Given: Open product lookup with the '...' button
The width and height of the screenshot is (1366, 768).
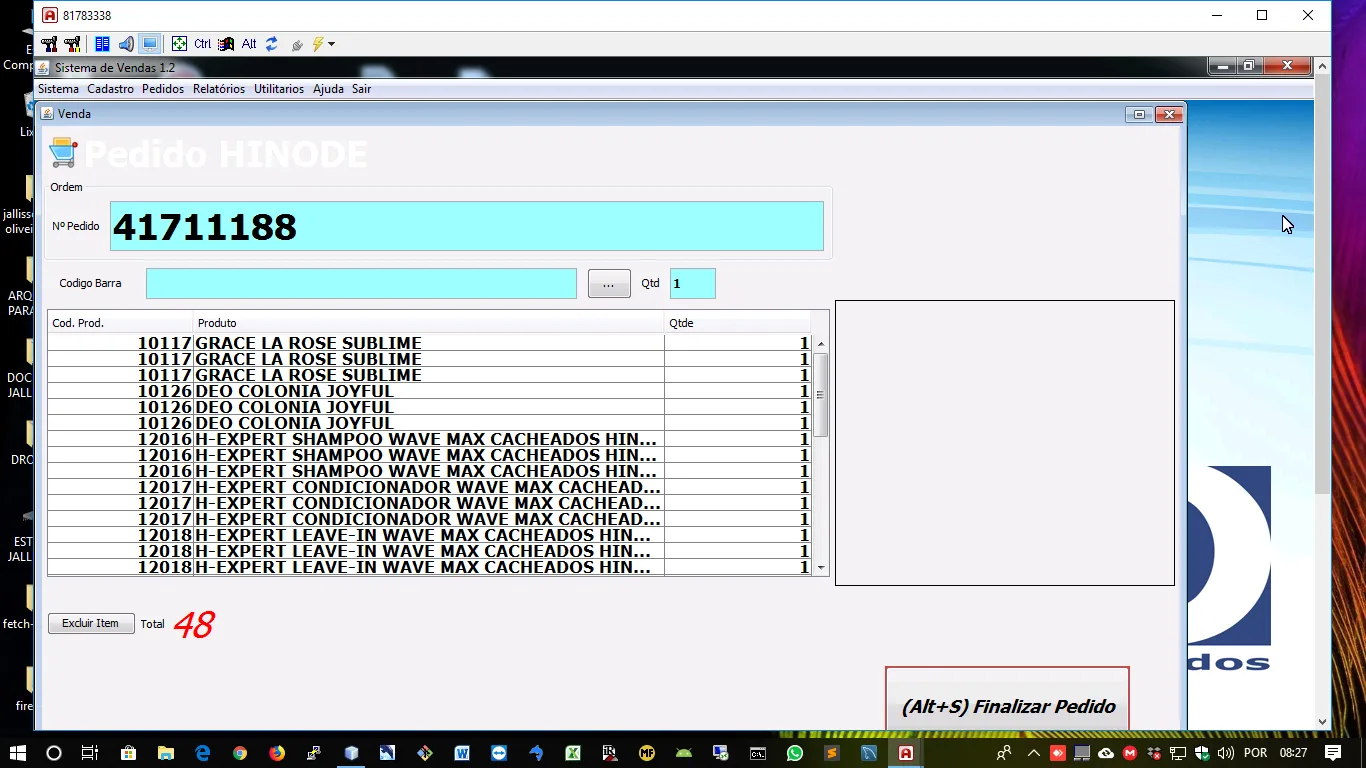Looking at the screenshot, I should 609,284.
